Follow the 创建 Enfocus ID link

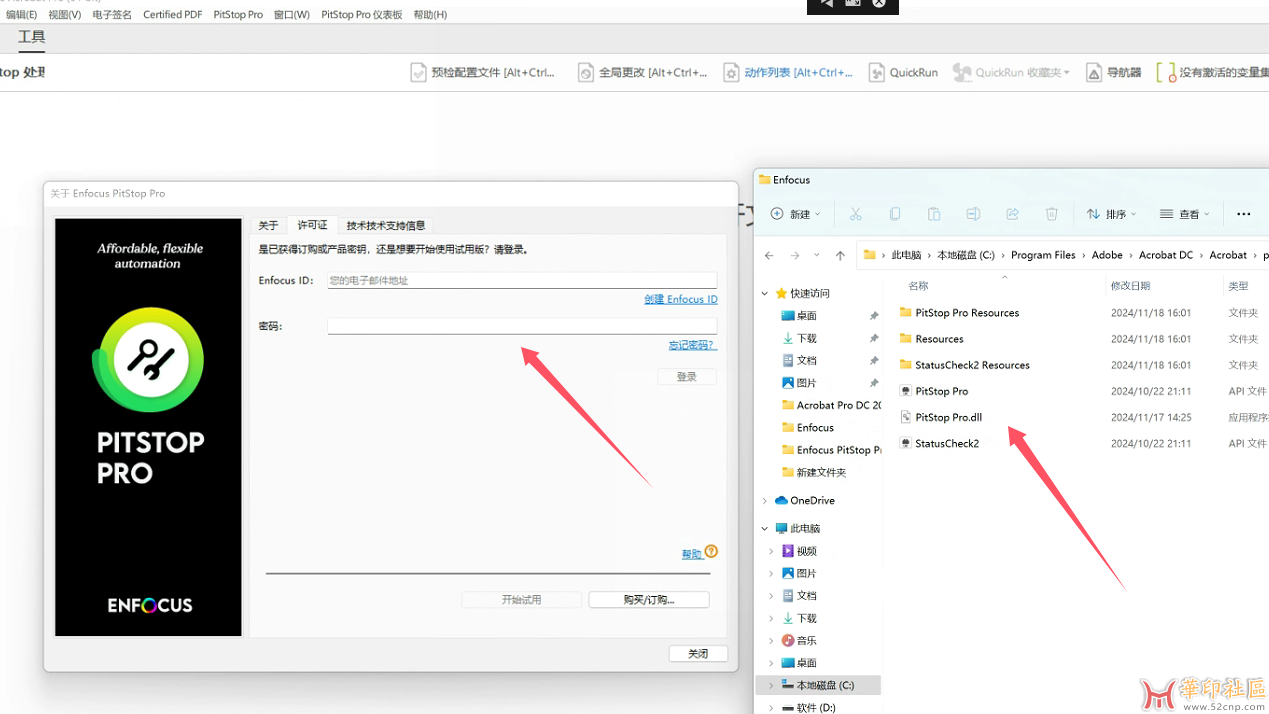tap(680, 299)
